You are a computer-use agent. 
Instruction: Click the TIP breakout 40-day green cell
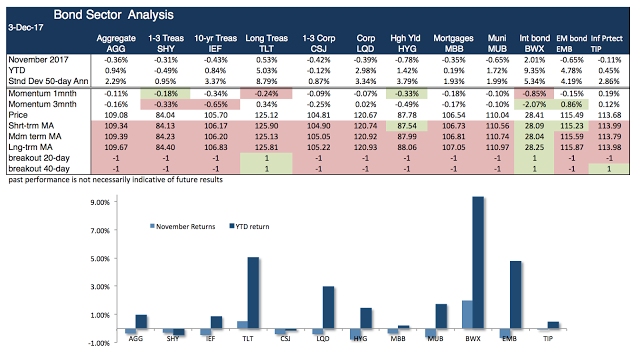point(609,169)
